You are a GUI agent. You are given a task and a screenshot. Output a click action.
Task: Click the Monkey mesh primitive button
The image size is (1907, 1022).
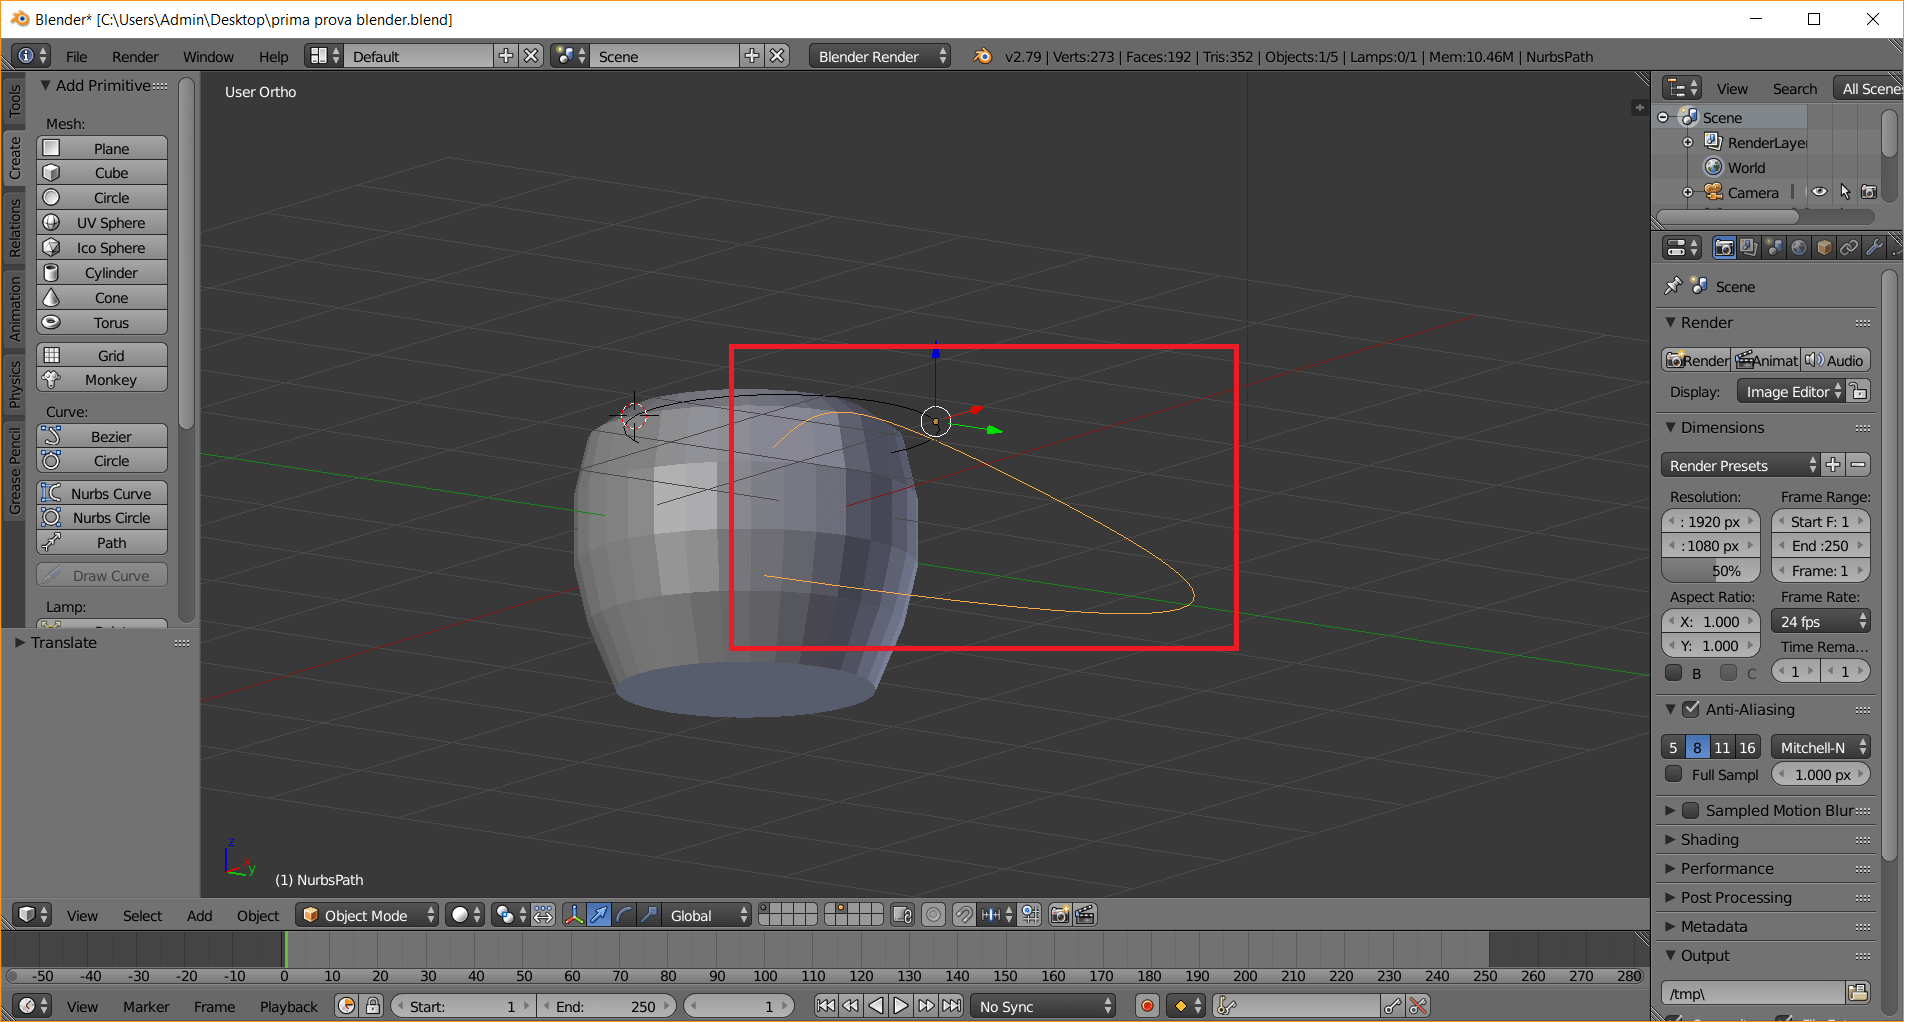(x=102, y=380)
